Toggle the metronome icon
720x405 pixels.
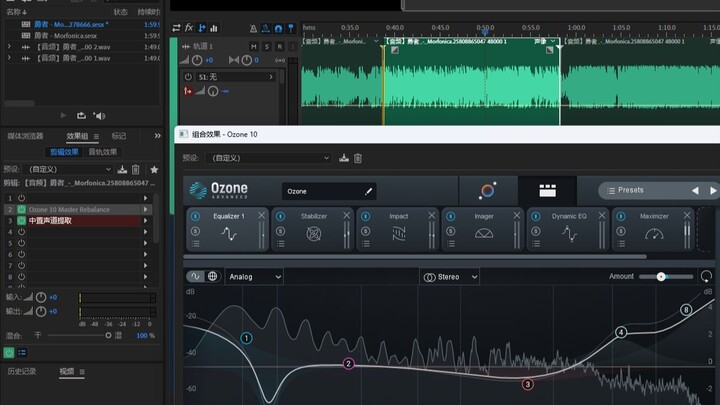point(253,28)
